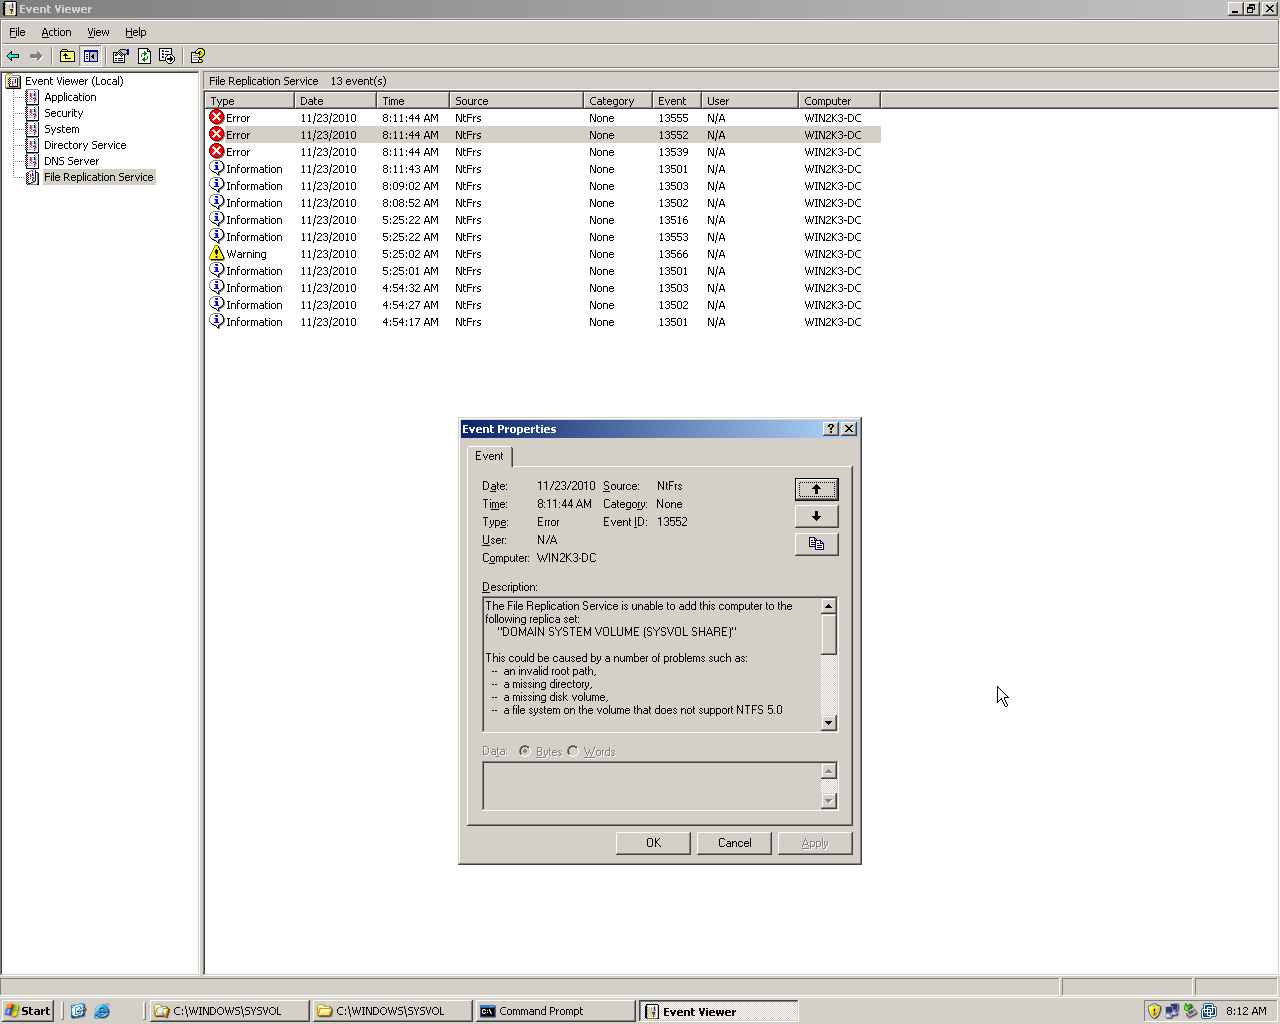This screenshot has width=1280, height=1024.
Task: Click the Error icon of event 13555
Action: (216, 117)
